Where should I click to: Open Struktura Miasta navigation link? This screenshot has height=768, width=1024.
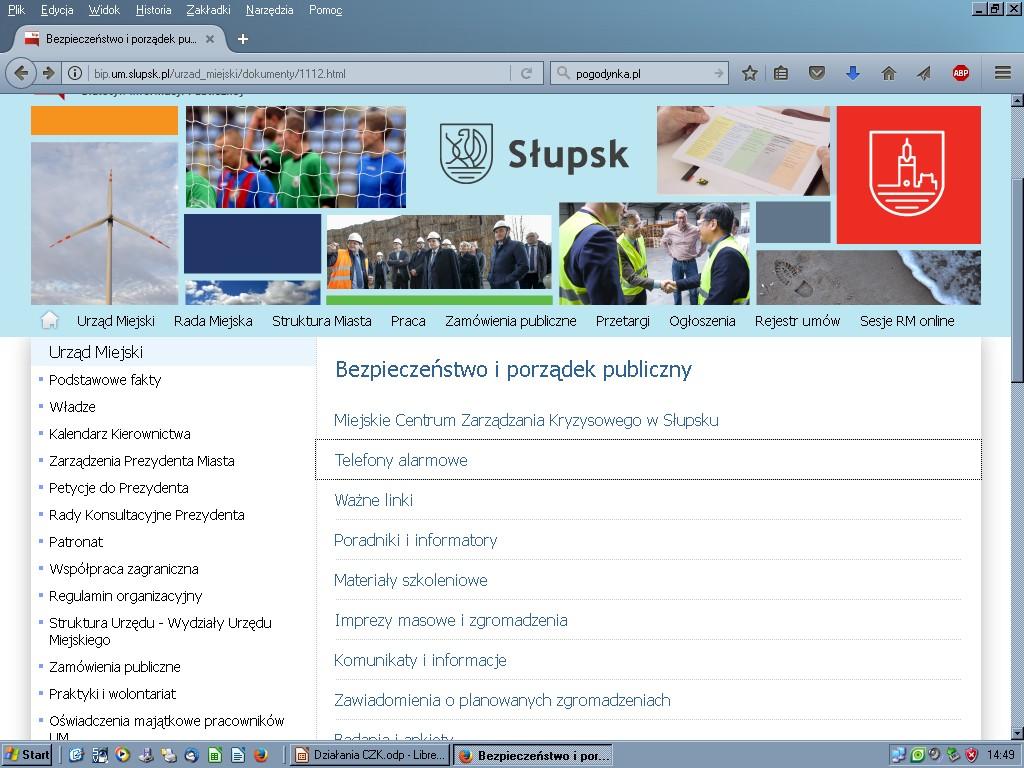tap(321, 321)
